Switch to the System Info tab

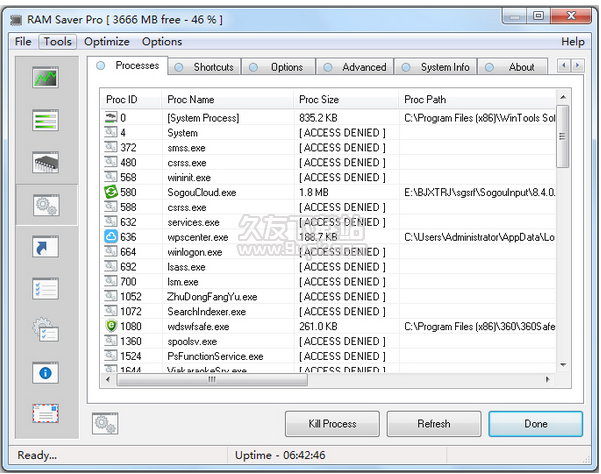(436, 67)
